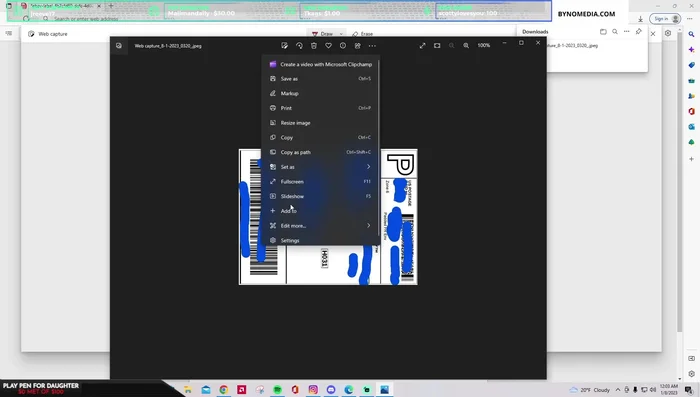This screenshot has height=397, width=700.
Task: Click the Edge downloads arrow icon
Action: [x=641, y=19]
